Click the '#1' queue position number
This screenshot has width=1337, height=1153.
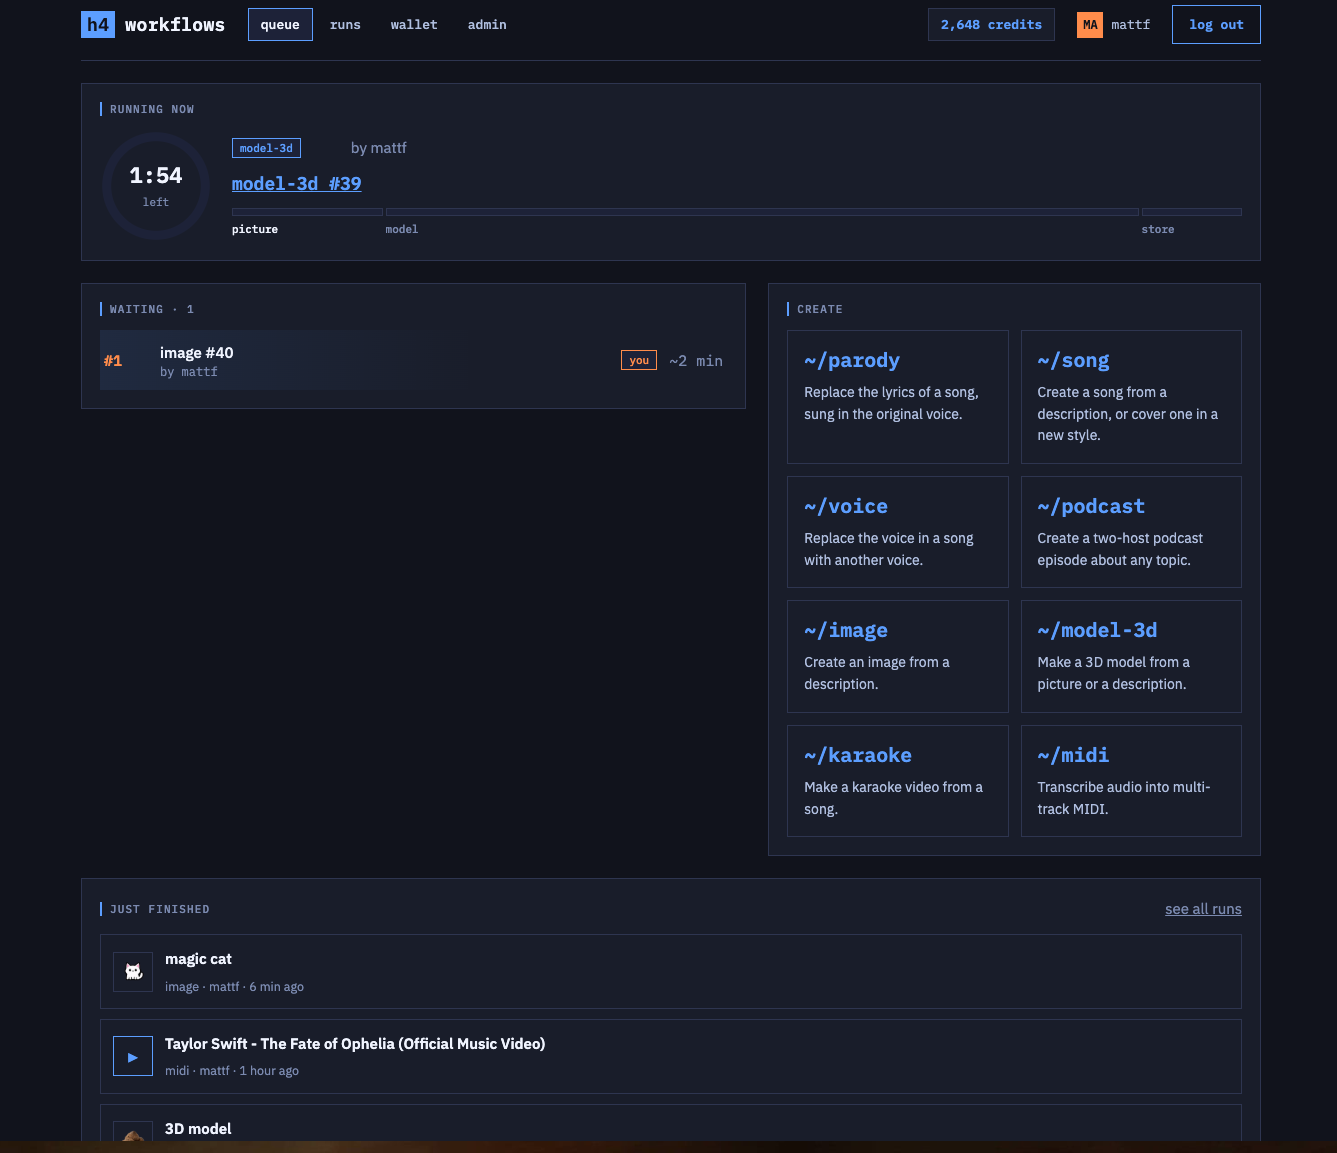(x=113, y=361)
